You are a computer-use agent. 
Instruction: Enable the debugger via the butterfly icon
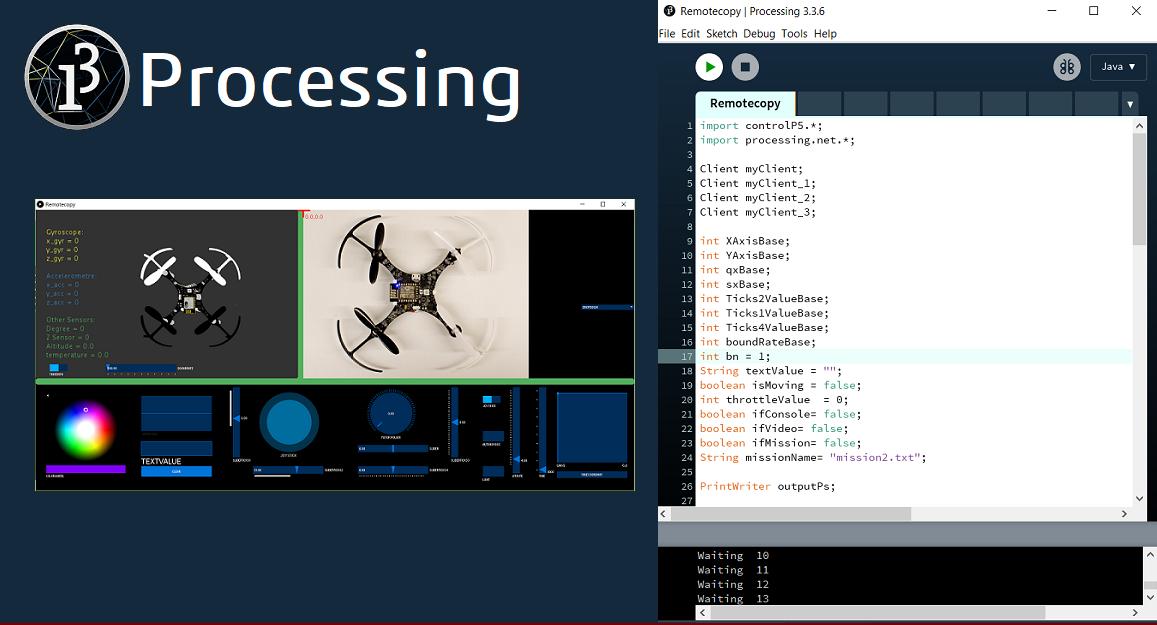(x=1067, y=67)
